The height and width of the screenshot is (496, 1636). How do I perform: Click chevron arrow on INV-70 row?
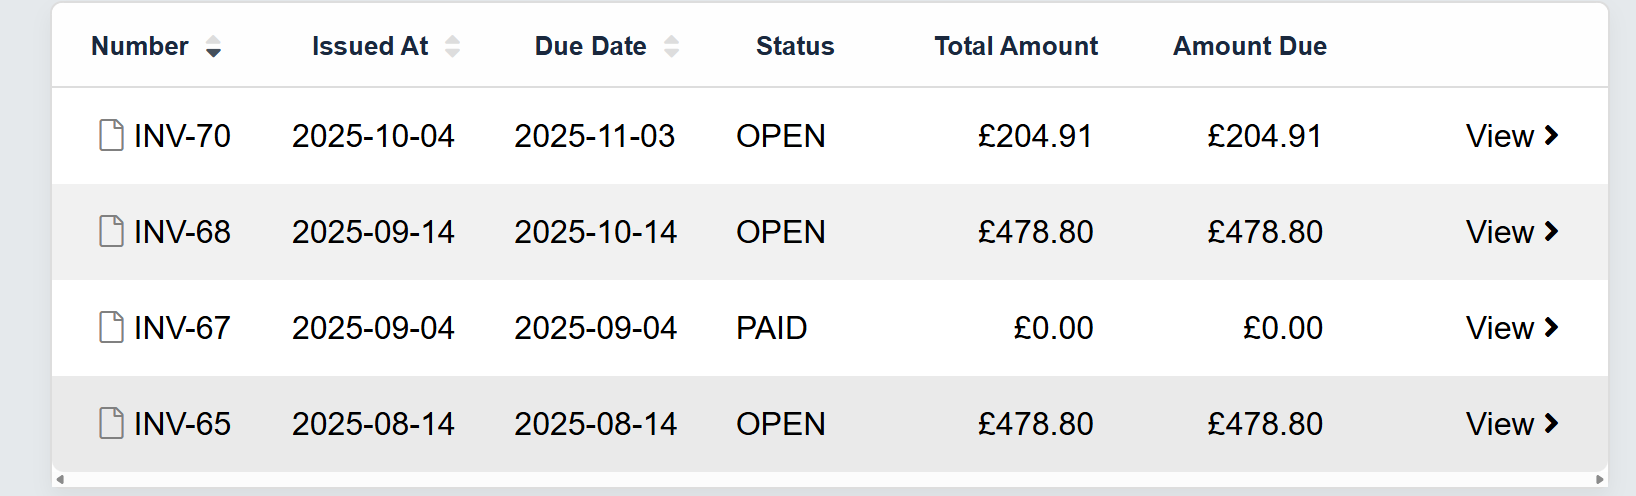pos(1551,135)
